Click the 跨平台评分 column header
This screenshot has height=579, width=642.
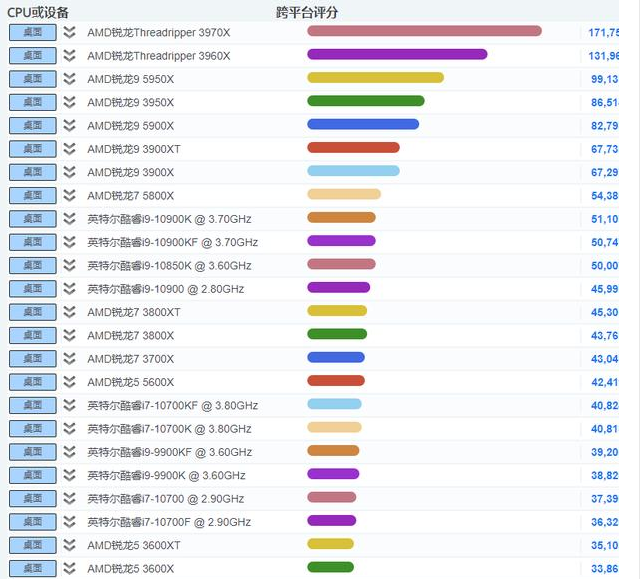click(x=306, y=12)
